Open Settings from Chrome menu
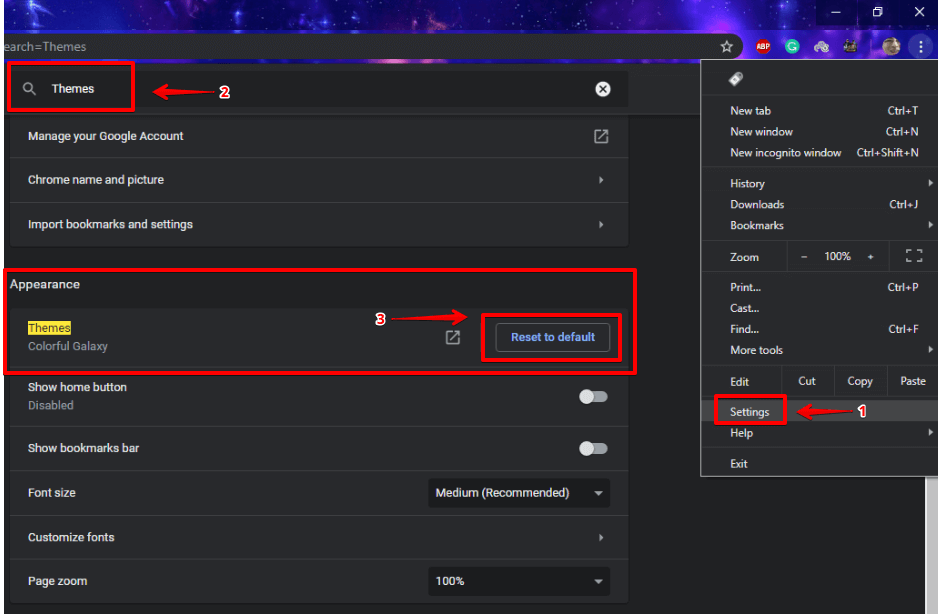 click(819, 412)
